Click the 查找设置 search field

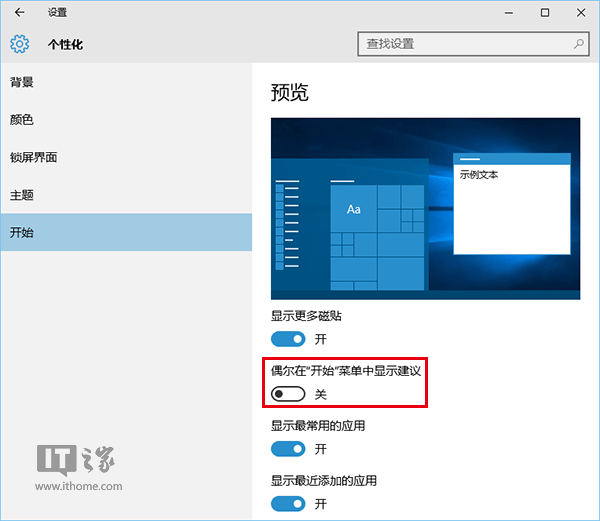465,44
